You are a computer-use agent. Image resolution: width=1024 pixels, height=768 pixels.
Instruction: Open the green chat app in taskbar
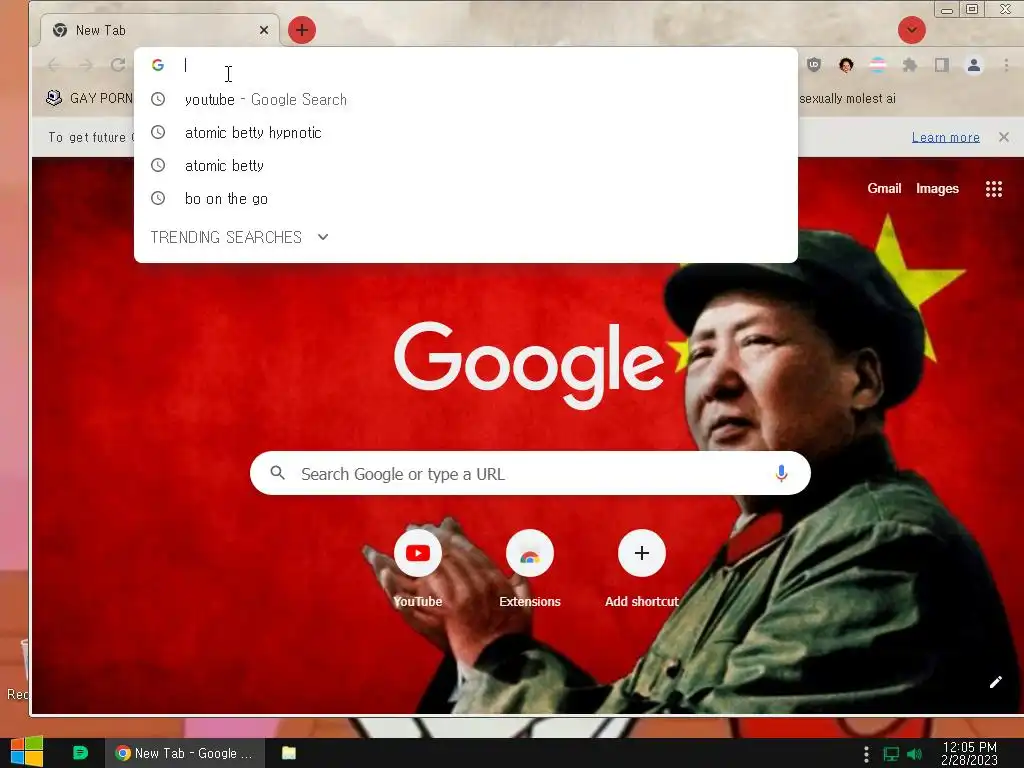(80, 753)
